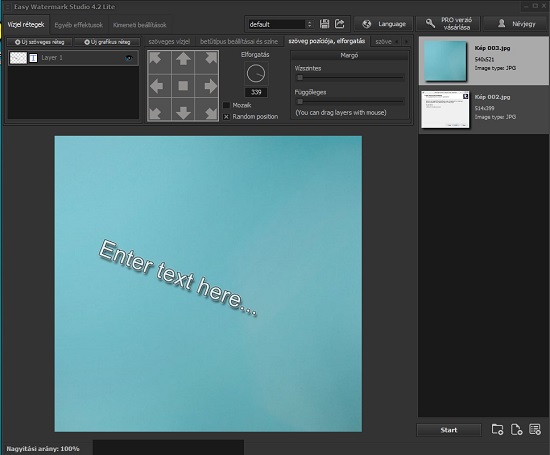Click the text layer type icon on Layer 1
This screenshot has width=550, height=455.
click(x=33, y=58)
